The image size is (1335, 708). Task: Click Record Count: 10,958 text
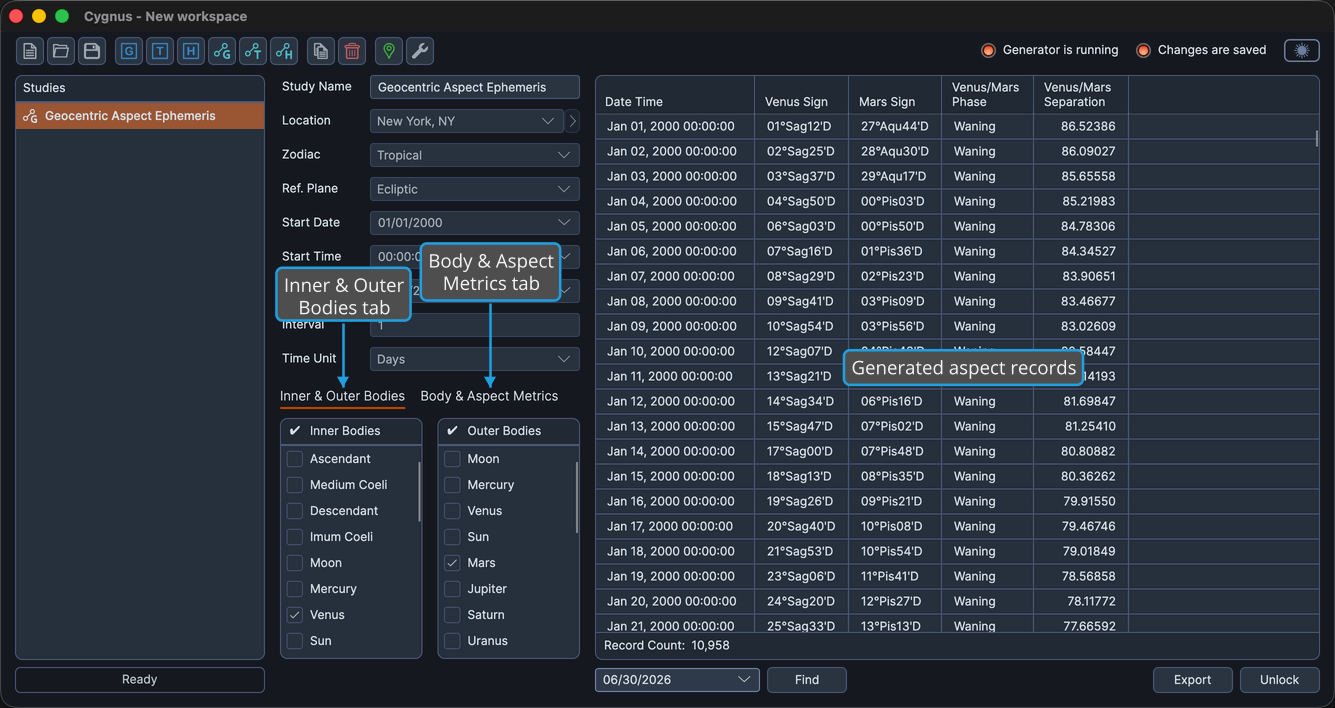tap(667, 646)
